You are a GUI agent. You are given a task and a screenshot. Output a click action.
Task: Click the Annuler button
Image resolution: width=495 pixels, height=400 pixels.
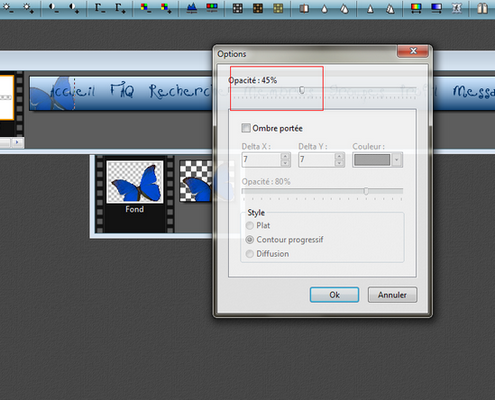(392, 295)
